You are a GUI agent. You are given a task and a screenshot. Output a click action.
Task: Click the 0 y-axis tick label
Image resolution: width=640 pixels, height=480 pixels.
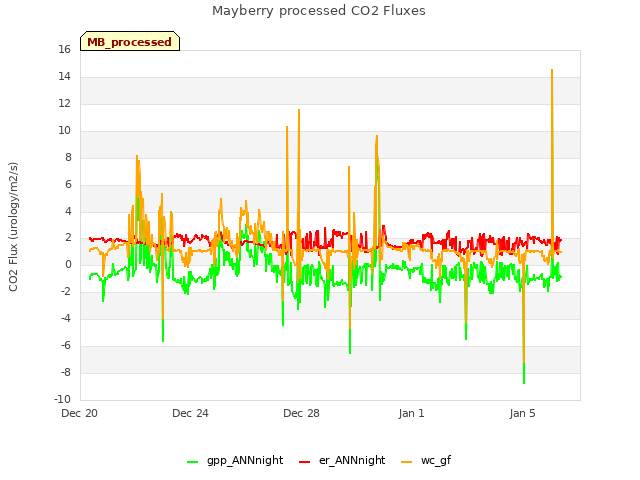click(x=68, y=265)
